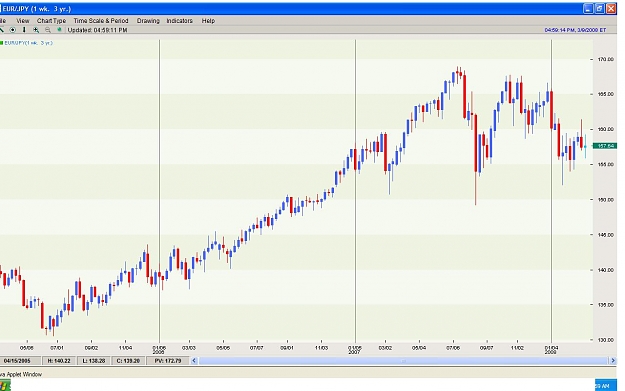Click the PV: 172.79 status cell
This screenshot has height=391, width=625.
point(168,361)
